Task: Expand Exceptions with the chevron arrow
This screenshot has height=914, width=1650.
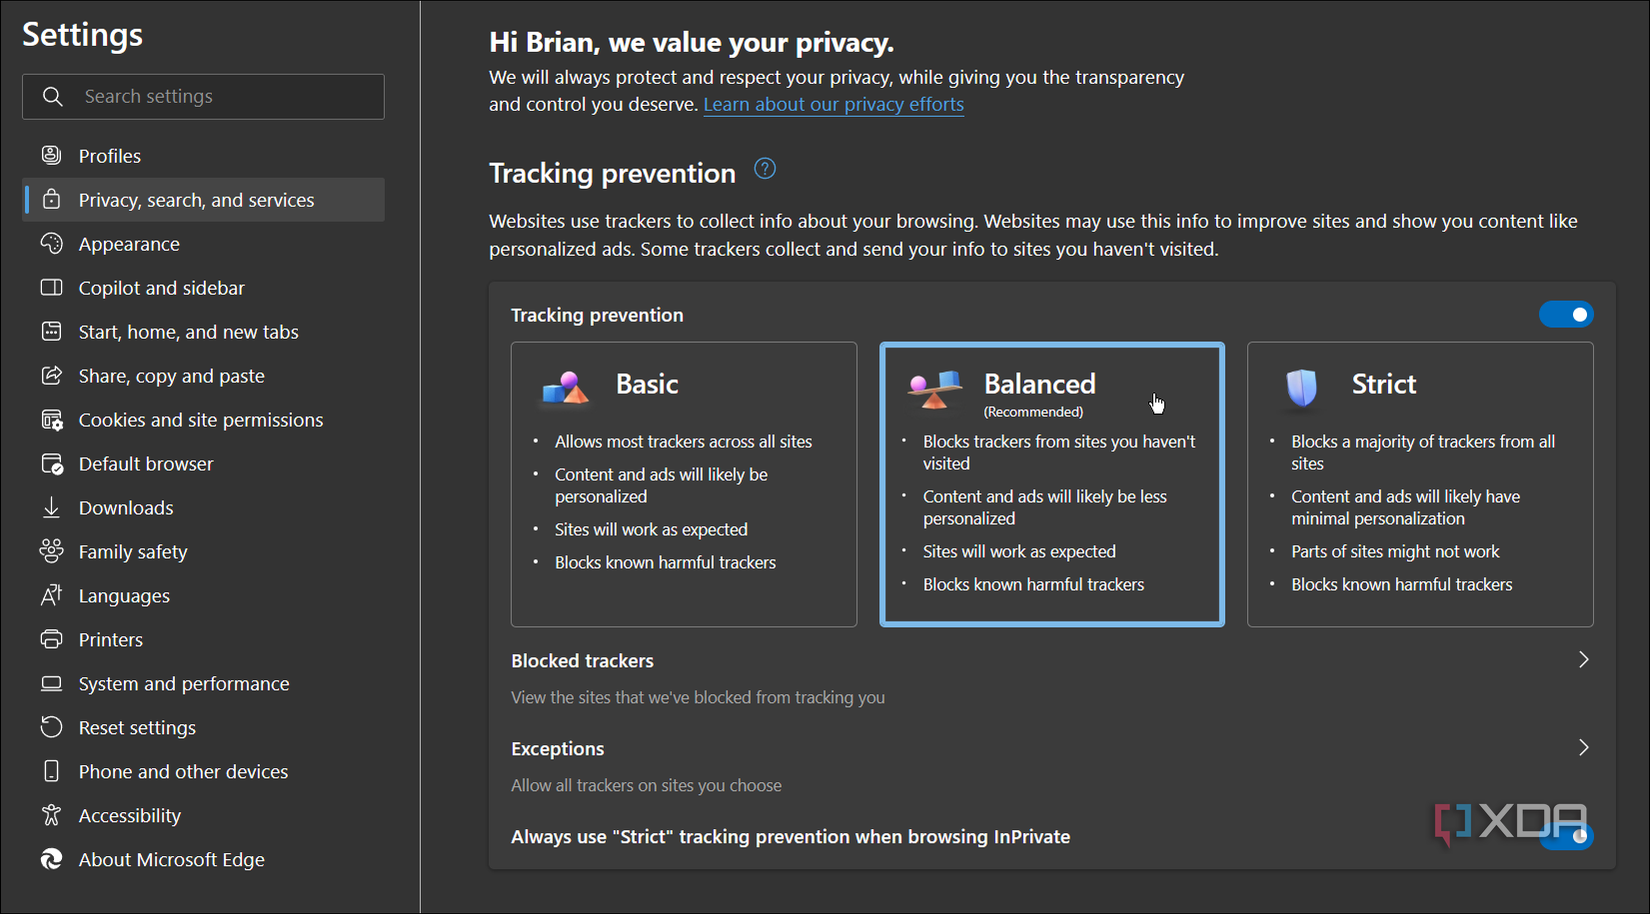Action: tap(1583, 748)
